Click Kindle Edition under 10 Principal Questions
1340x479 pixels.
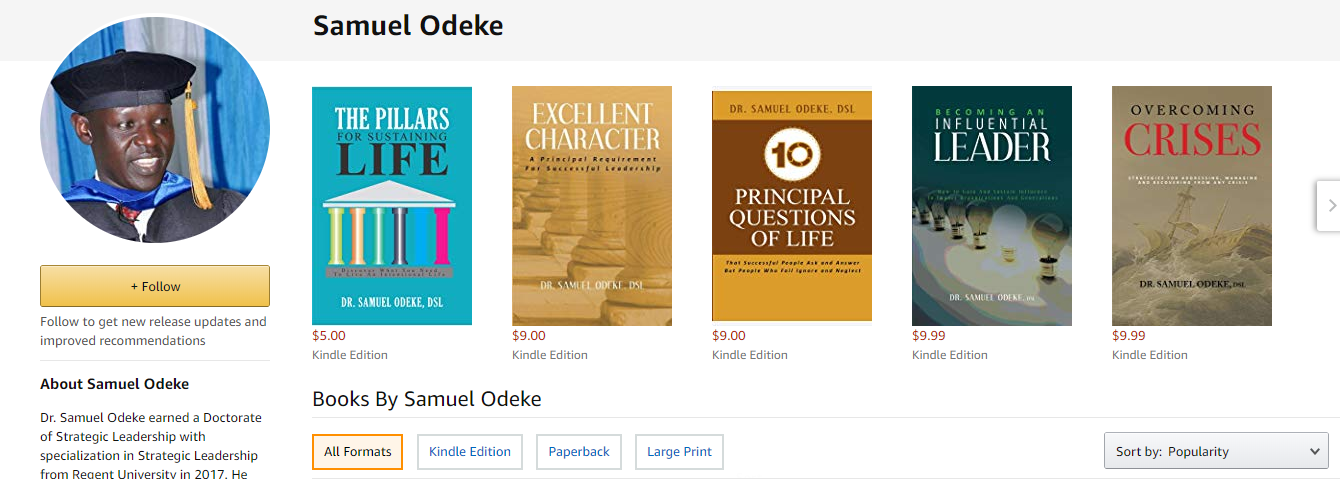pos(750,355)
